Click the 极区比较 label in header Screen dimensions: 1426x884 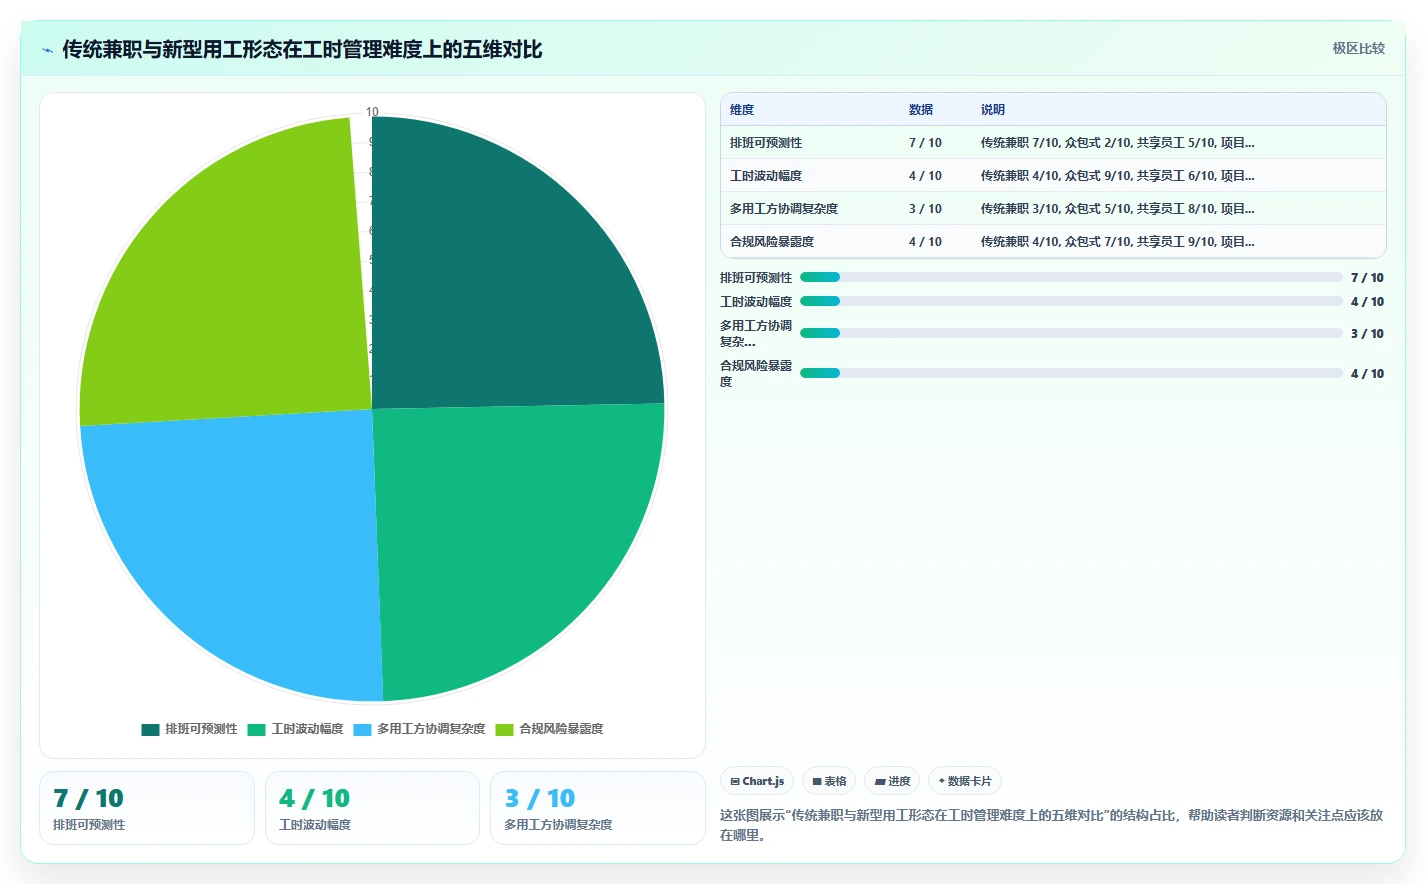[1358, 48]
